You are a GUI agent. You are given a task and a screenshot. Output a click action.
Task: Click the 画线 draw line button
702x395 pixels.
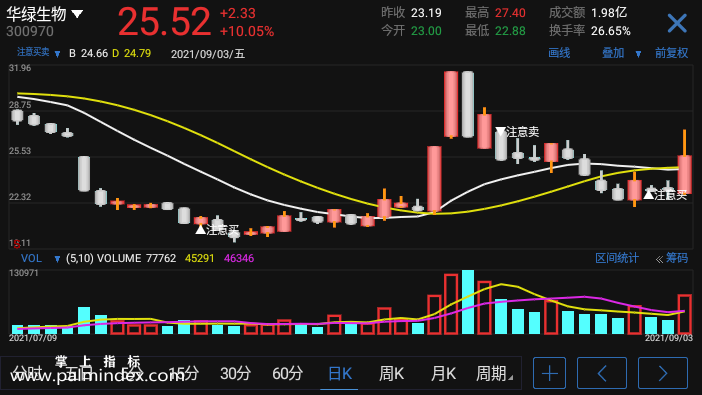(559, 53)
